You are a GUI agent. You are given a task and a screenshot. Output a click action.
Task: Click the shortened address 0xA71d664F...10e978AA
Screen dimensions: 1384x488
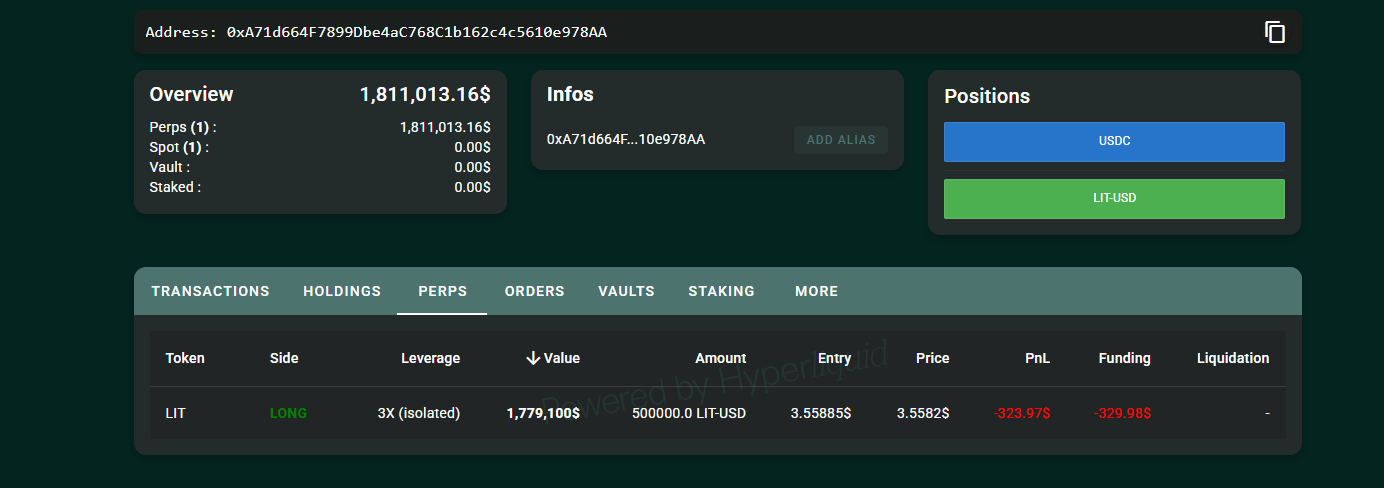click(x=626, y=139)
